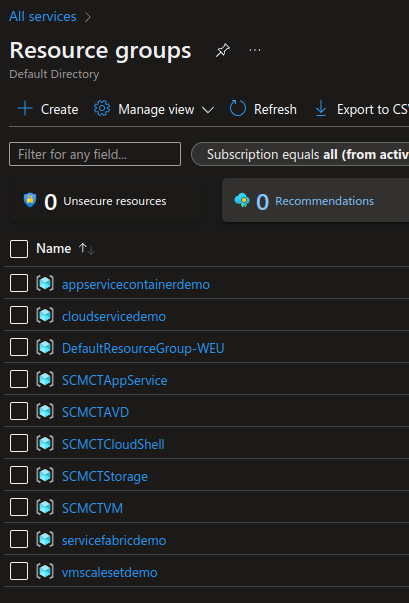Click the Create plus icon

[25, 109]
